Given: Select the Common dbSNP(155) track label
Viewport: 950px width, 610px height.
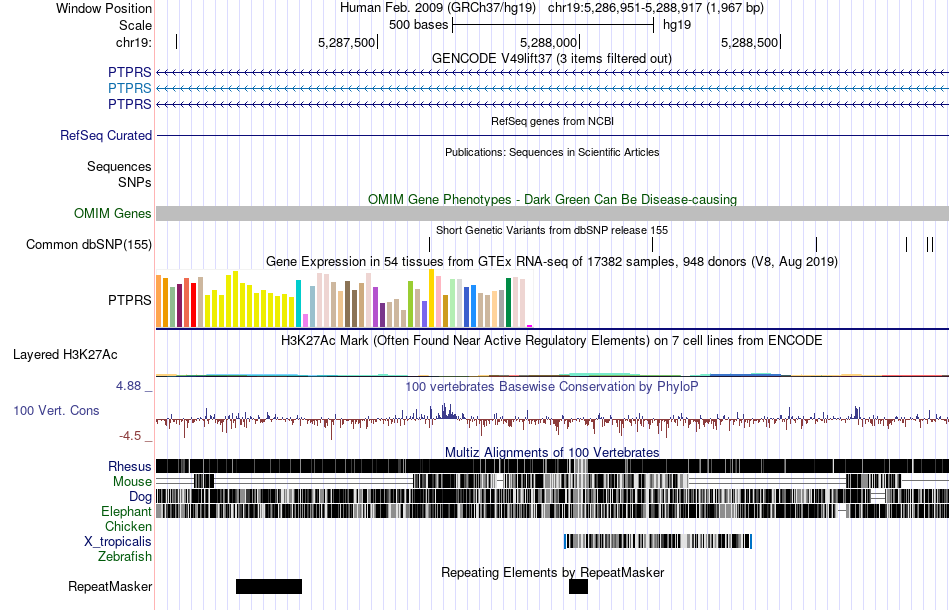Looking at the screenshot, I should point(89,245).
